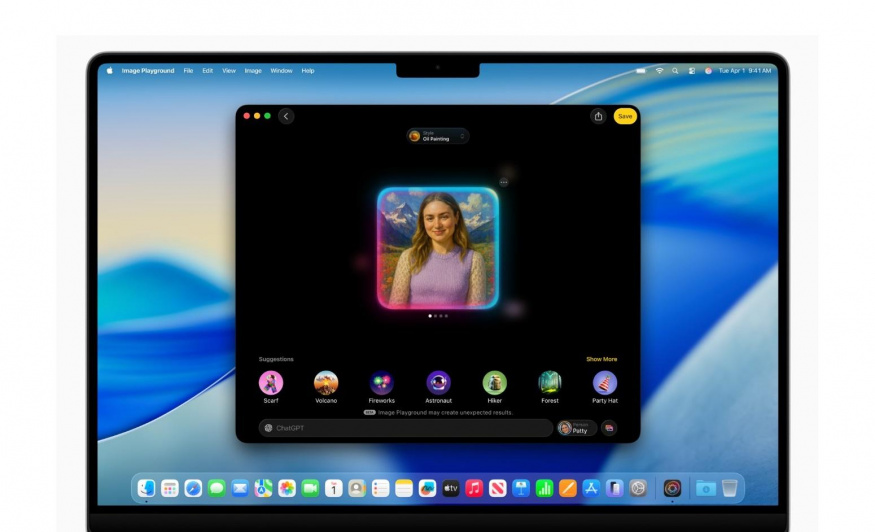
Task: Open Image Playground icon in the Dock
Action: [672, 488]
